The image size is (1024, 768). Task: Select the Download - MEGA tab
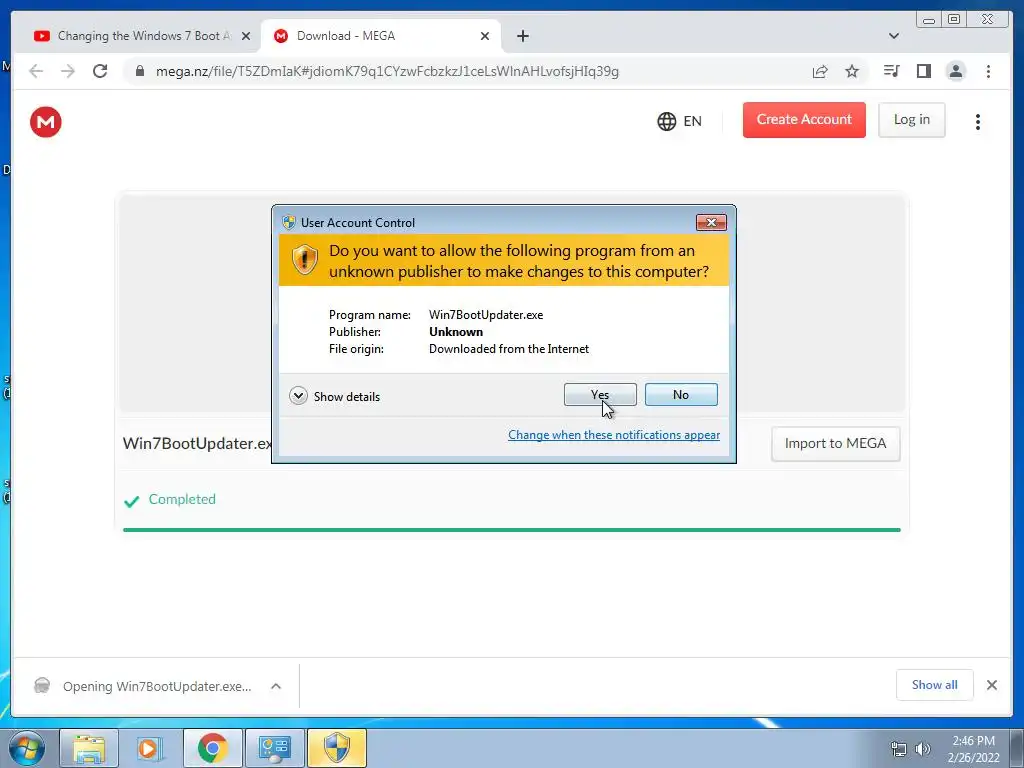point(380,36)
